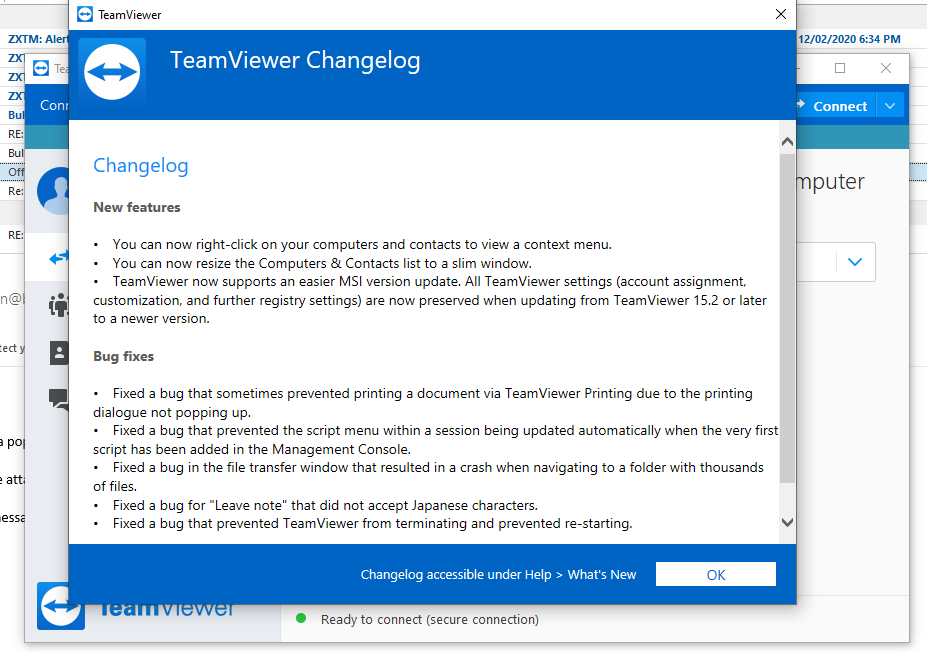The image size is (927, 653).
Task: Click the "Bug fixes" section heading
Action: 124,356
